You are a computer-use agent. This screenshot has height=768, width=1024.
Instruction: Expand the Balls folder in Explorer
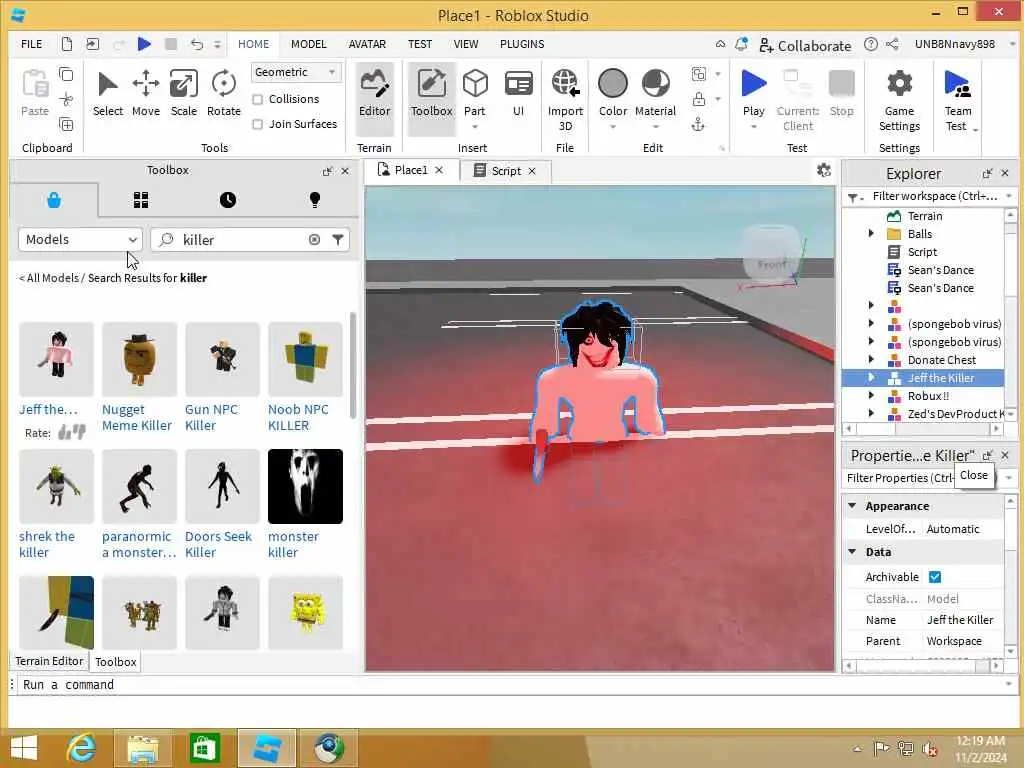click(871, 233)
